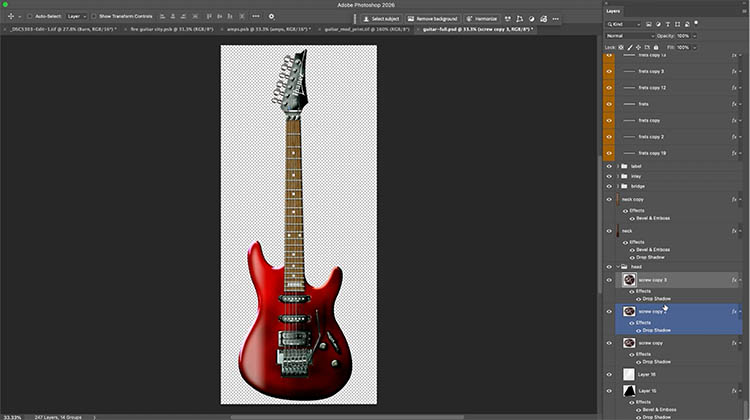
Task: Align vertical centers icon in options bar
Action: [220, 16]
